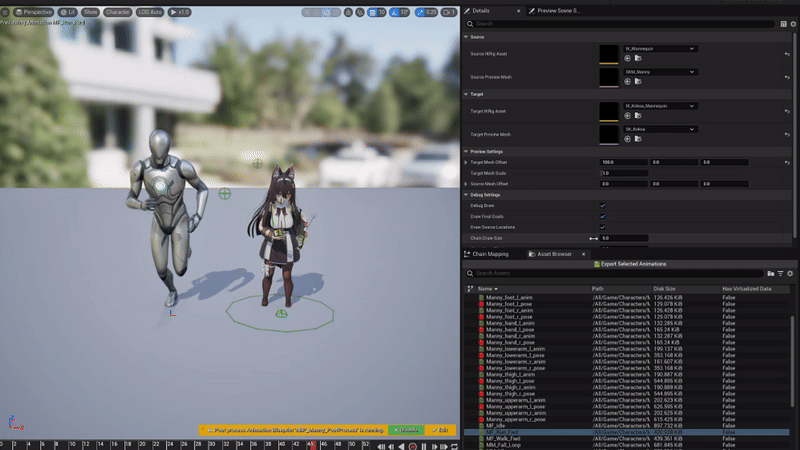Open Details property matrix grid icon

(784, 24)
